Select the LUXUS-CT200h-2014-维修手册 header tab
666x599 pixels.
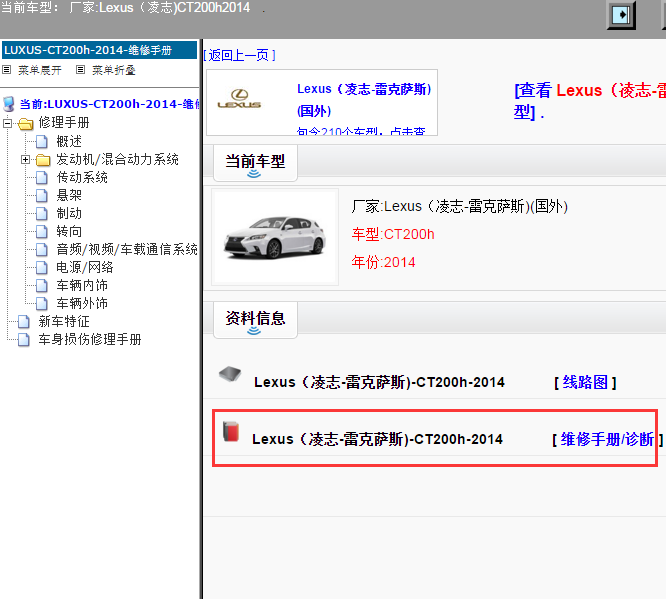99,50
